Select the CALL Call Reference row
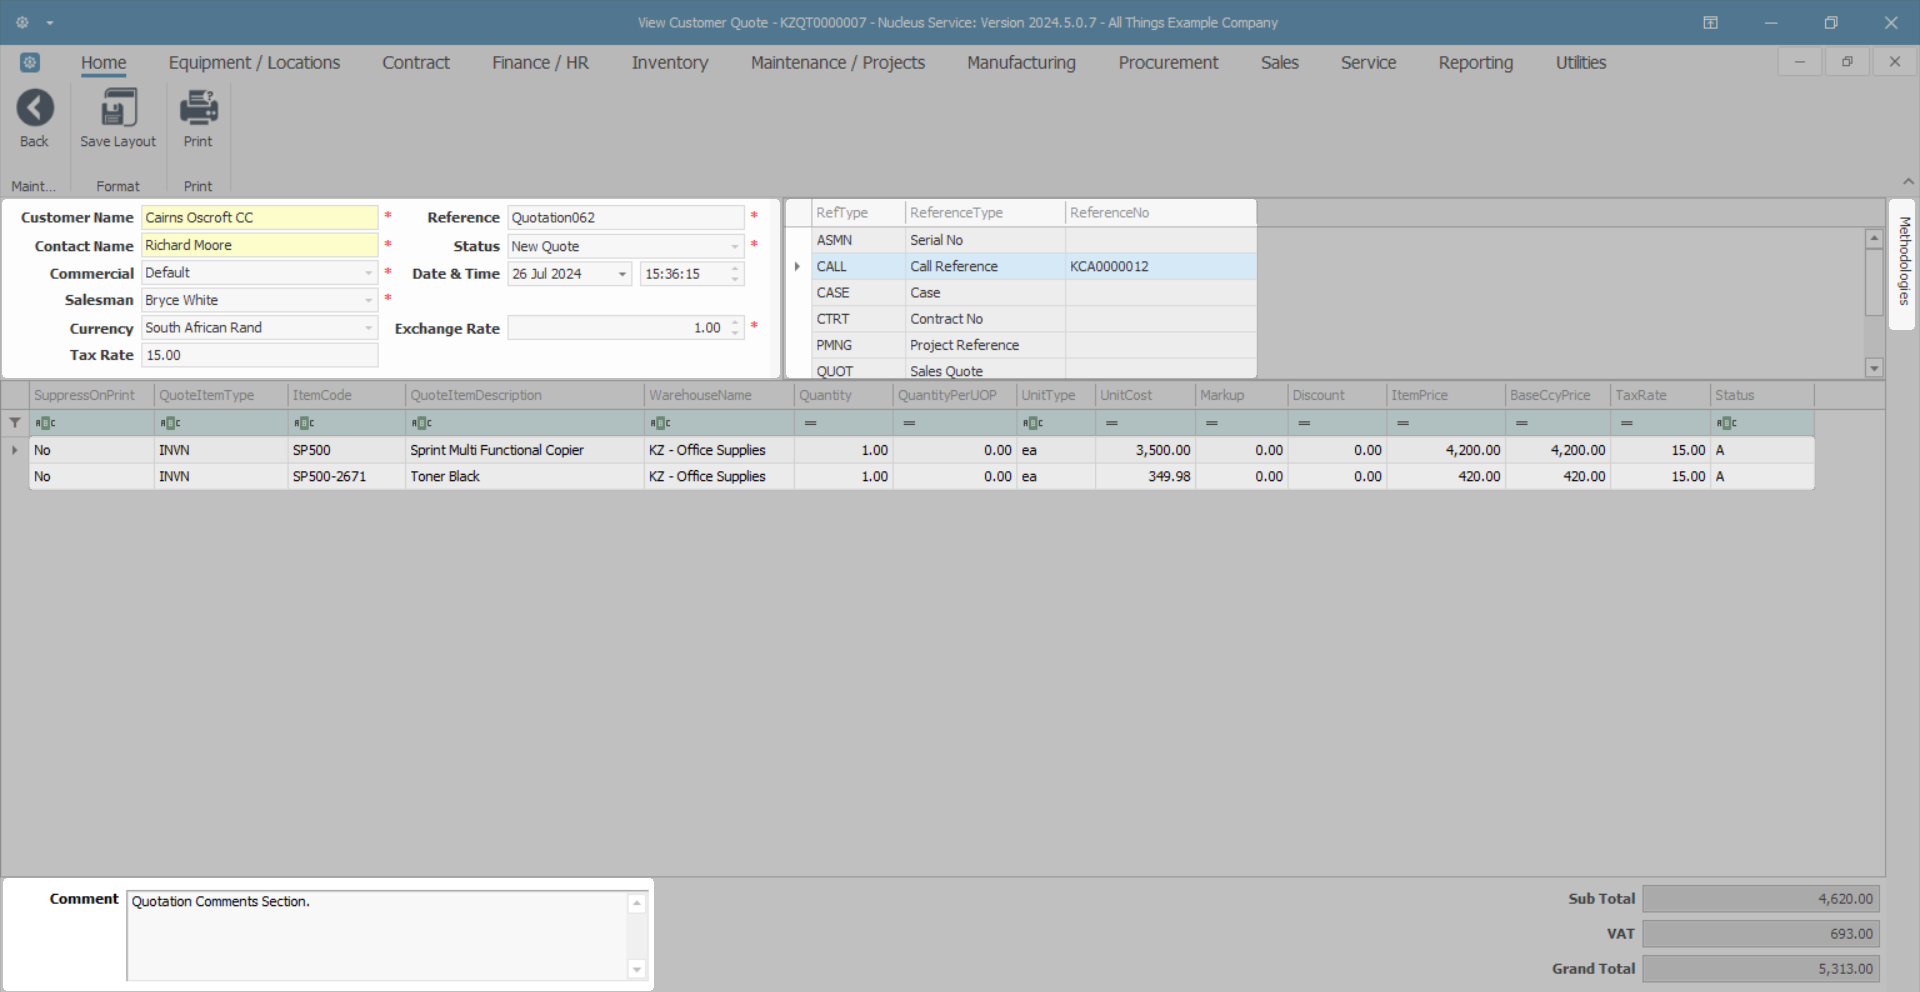 point(1033,266)
